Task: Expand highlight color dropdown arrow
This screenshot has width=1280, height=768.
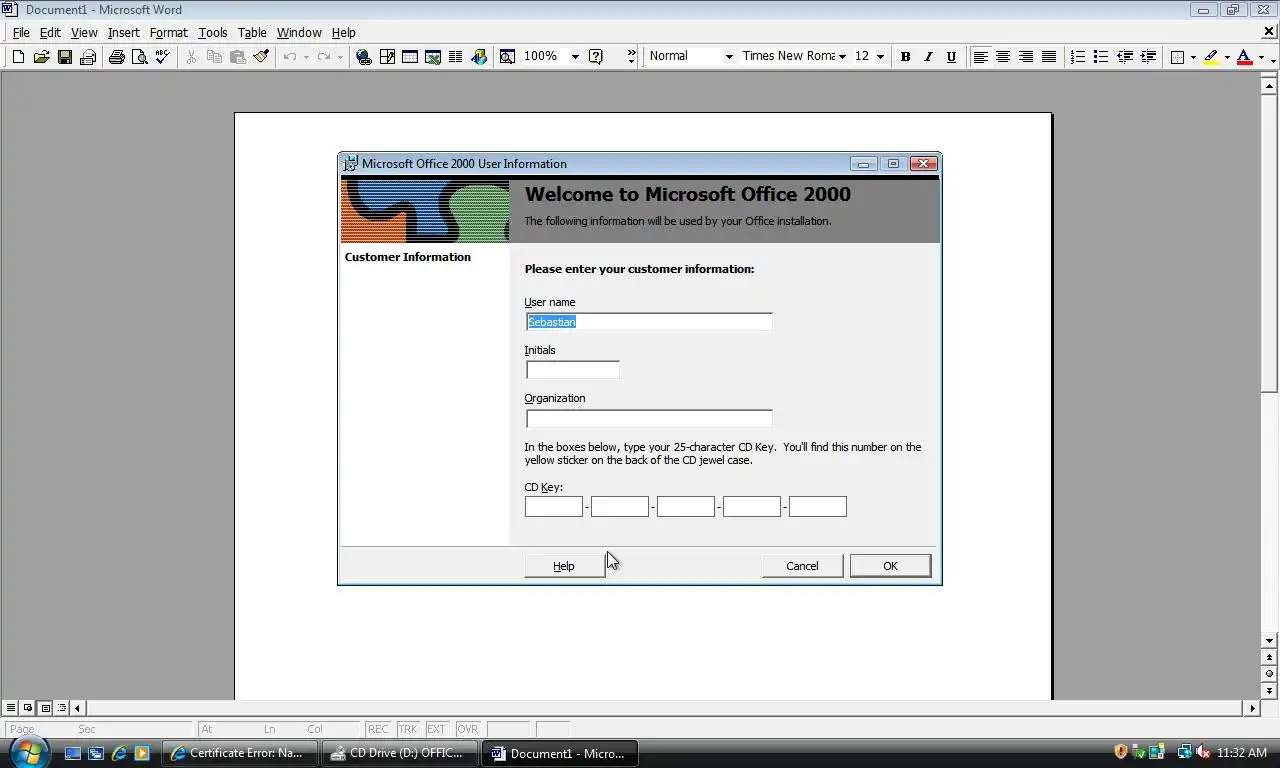Action: tap(1227, 57)
